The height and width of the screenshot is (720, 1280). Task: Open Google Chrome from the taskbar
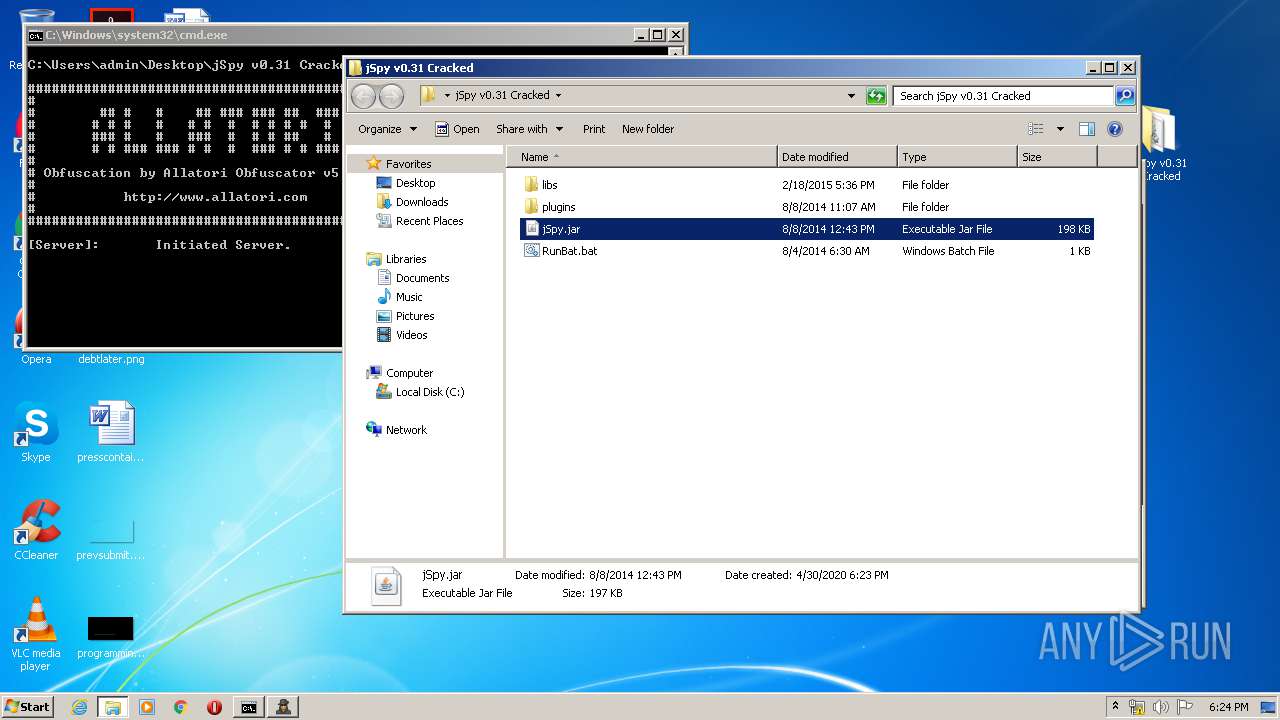(180, 707)
